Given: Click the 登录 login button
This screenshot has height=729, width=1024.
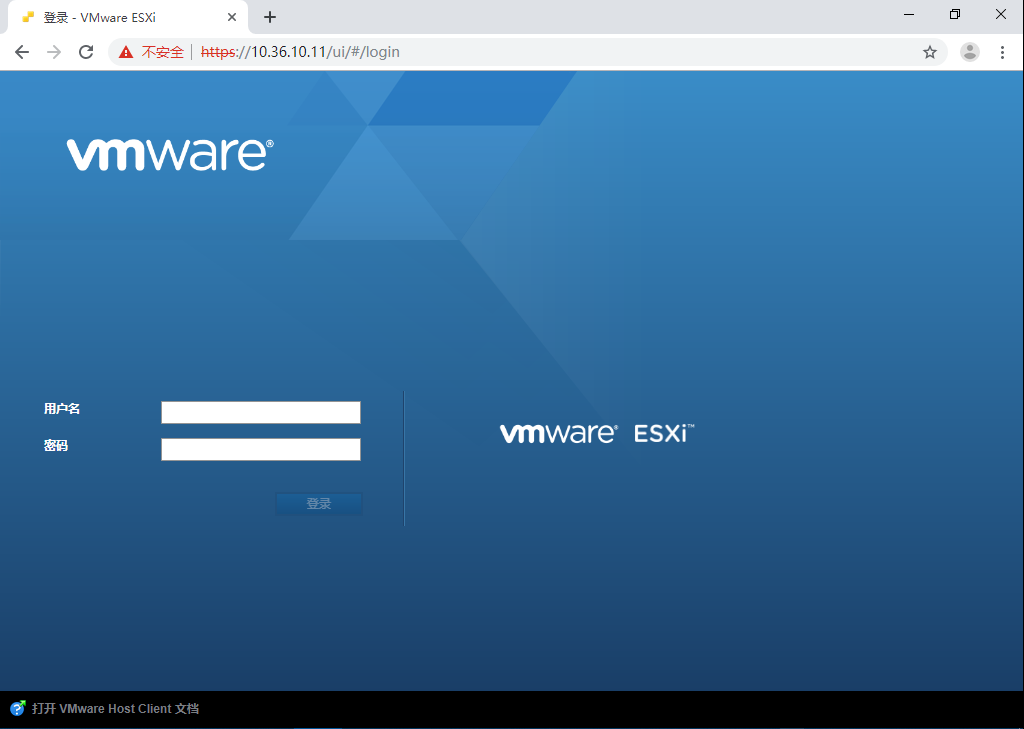Looking at the screenshot, I should [318, 503].
